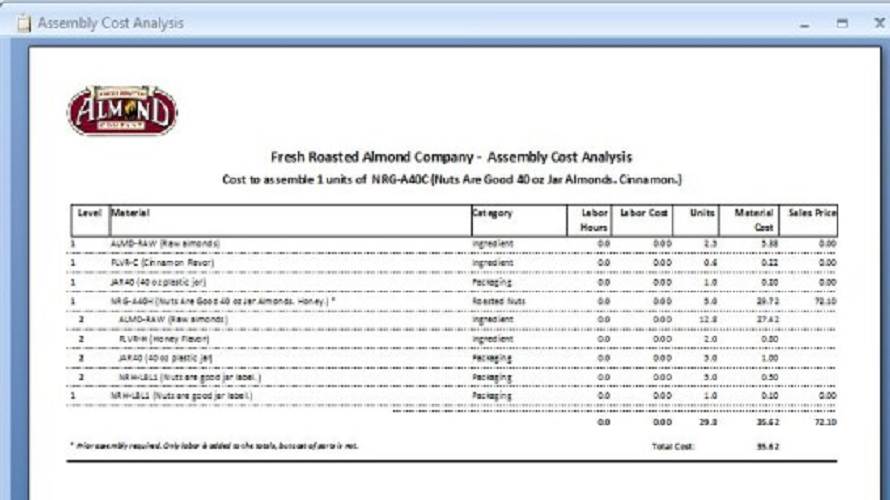The width and height of the screenshot is (890, 500).
Task: Click the '35.62' total in the totals row
Action: pyautogui.click(x=767, y=422)
